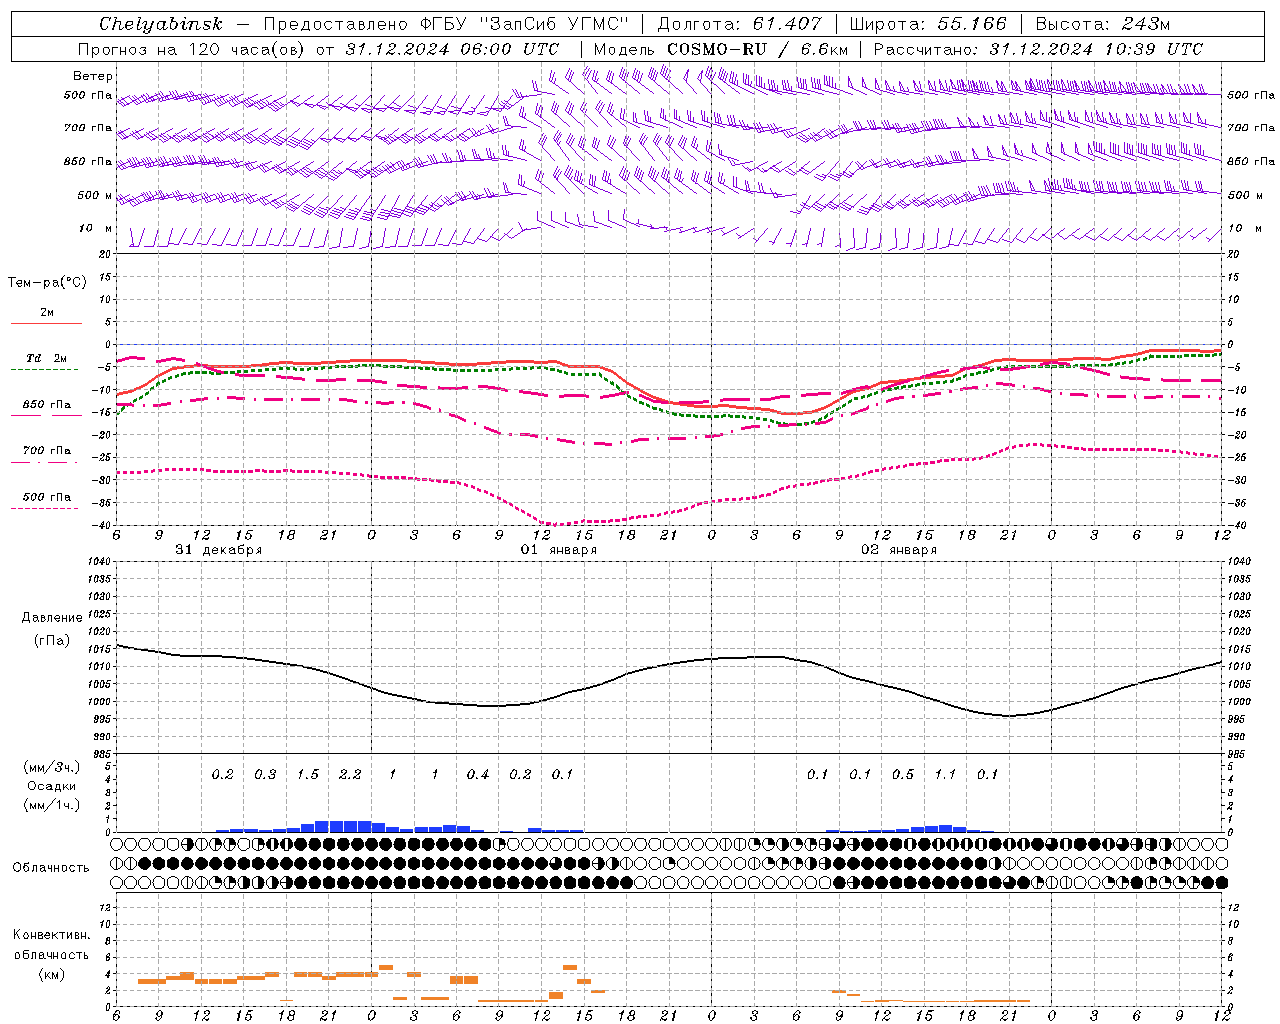Click the Chelyabinsk station title
Image resolution: width=1280 pixels, height=1024 pixels.
click(160, 24)
